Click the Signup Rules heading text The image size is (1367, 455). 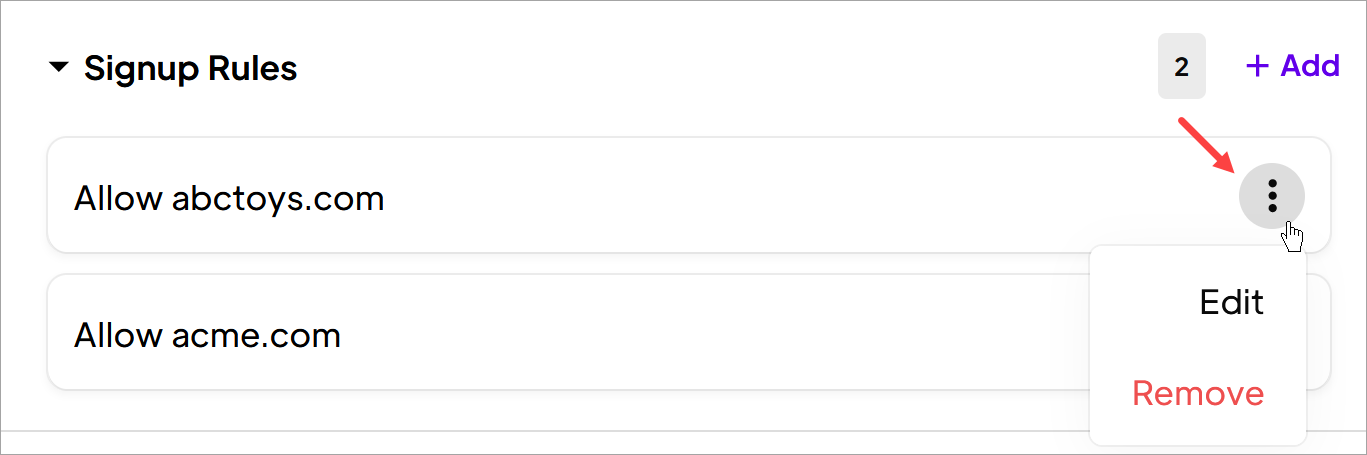[190, 68]
